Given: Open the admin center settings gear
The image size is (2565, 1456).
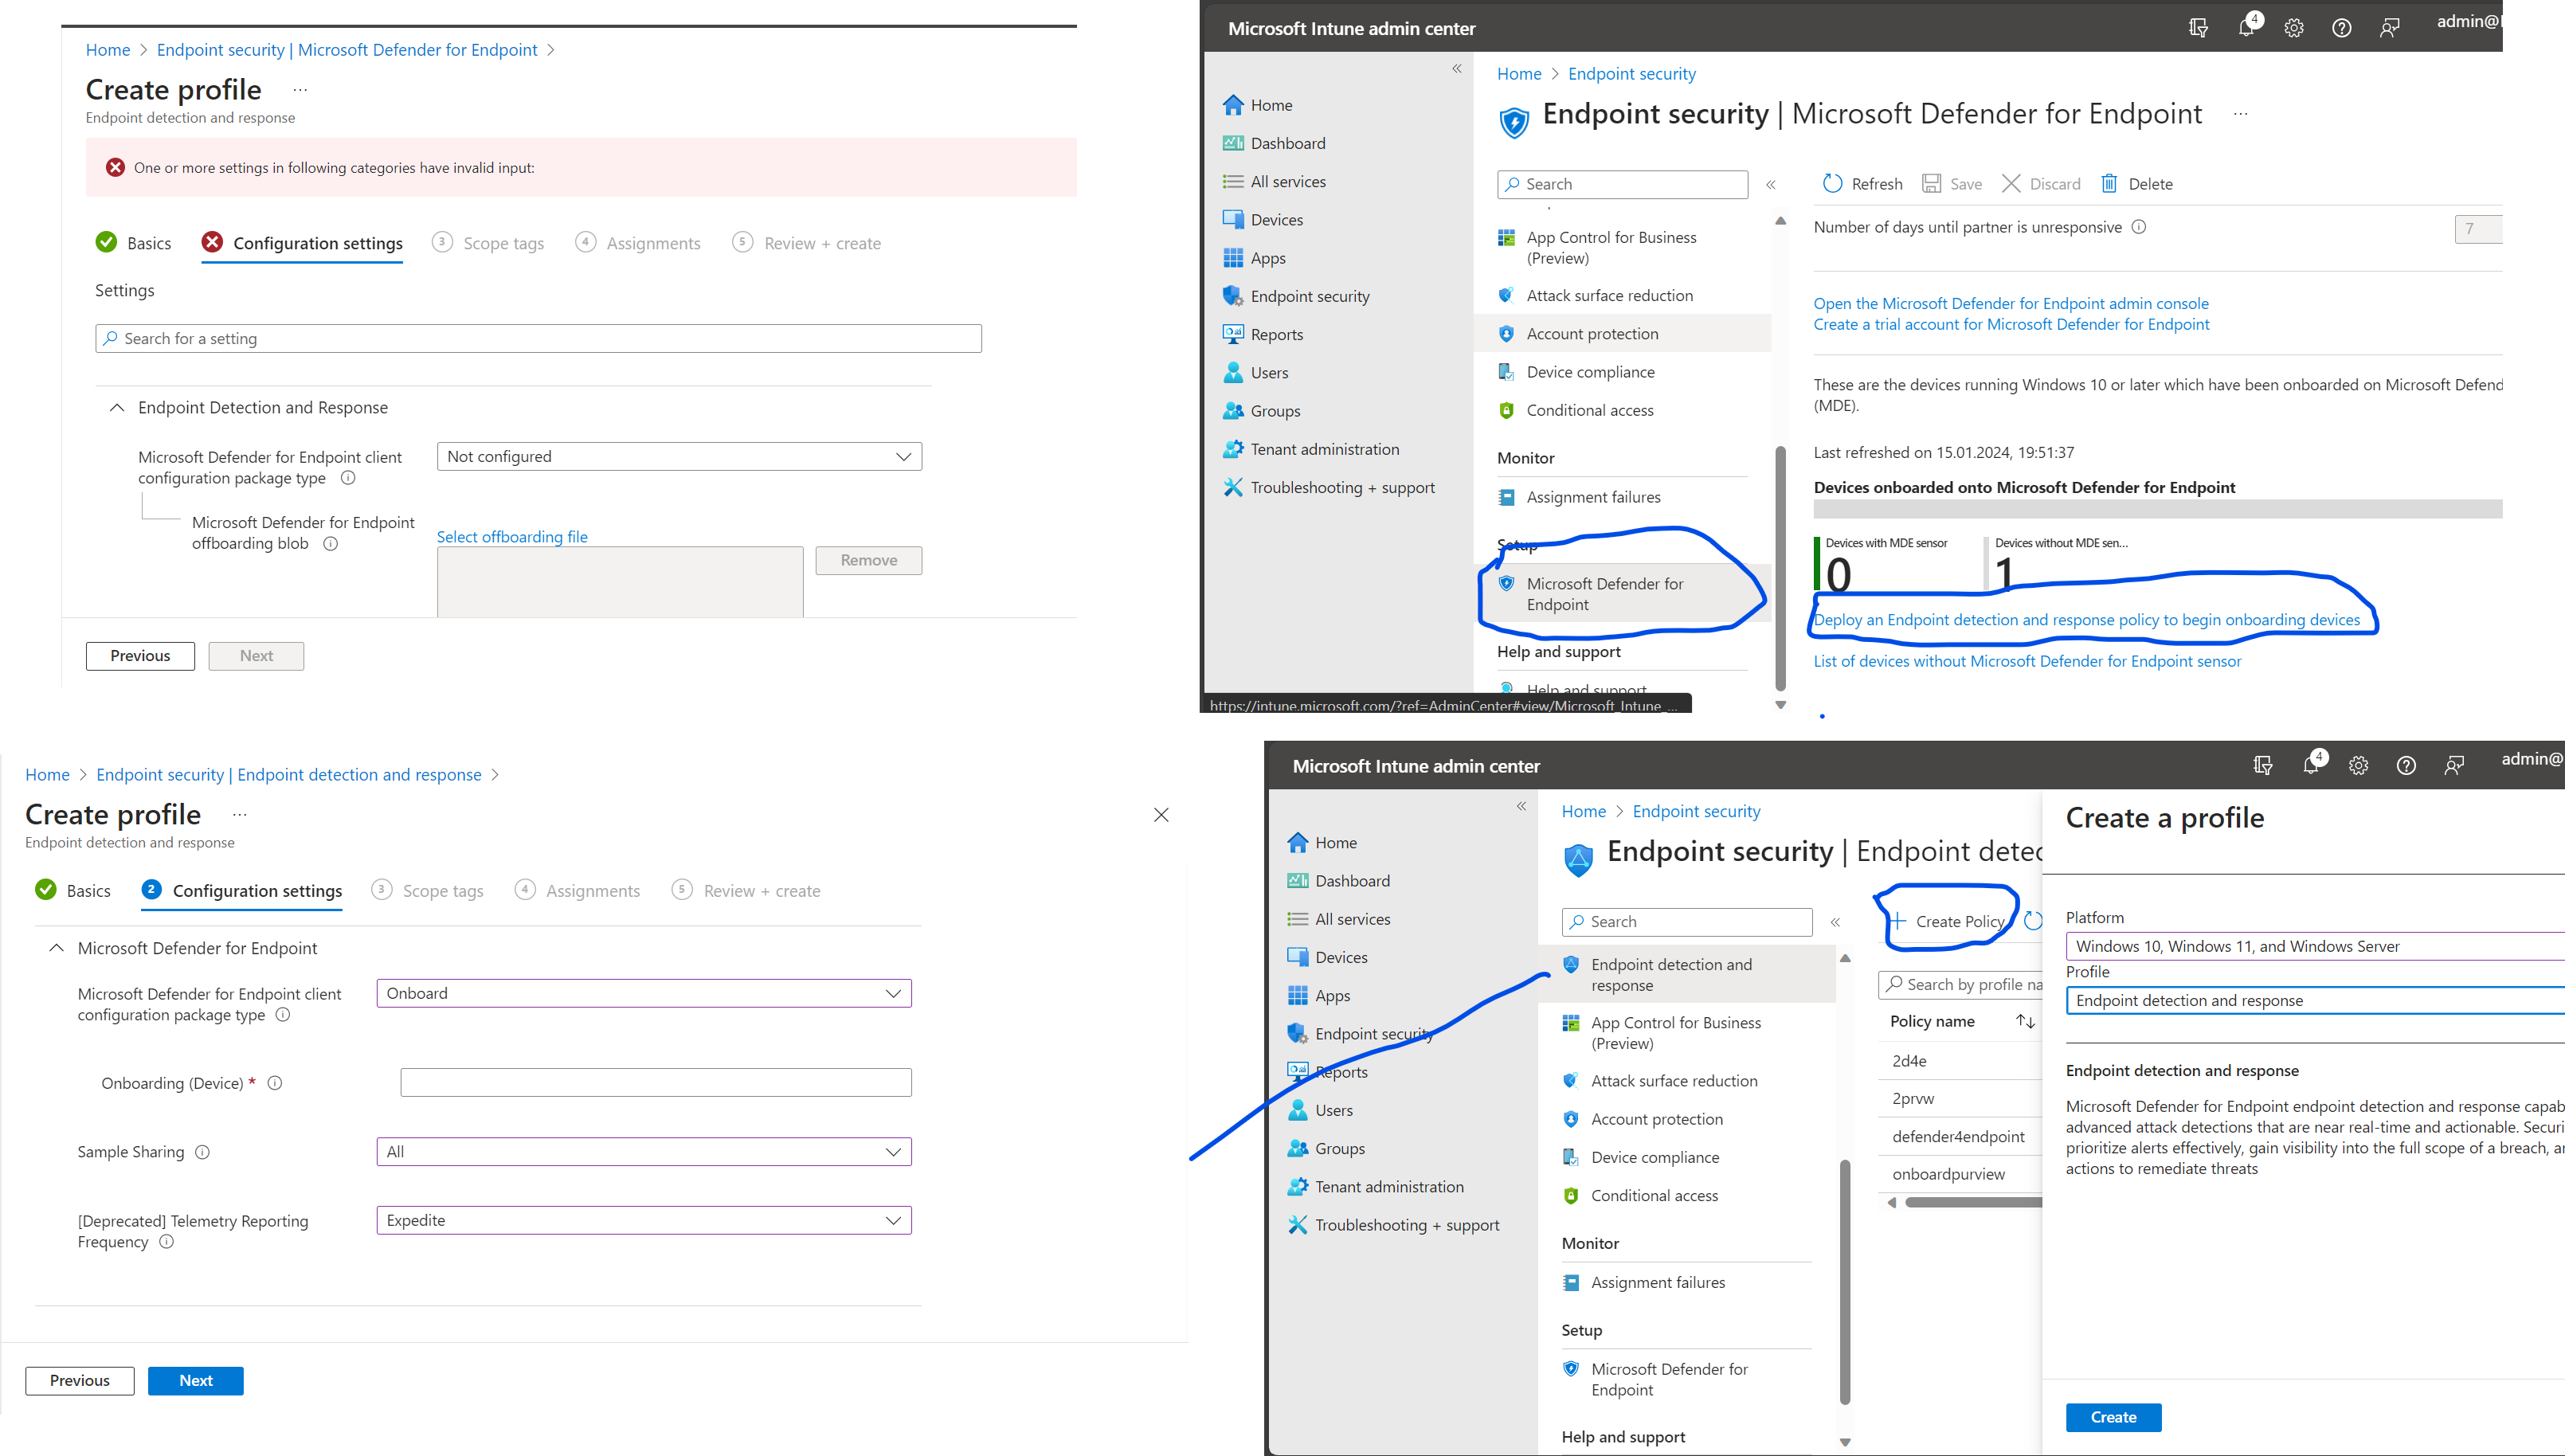Looking at the screenshot, I should point(2294,28).
